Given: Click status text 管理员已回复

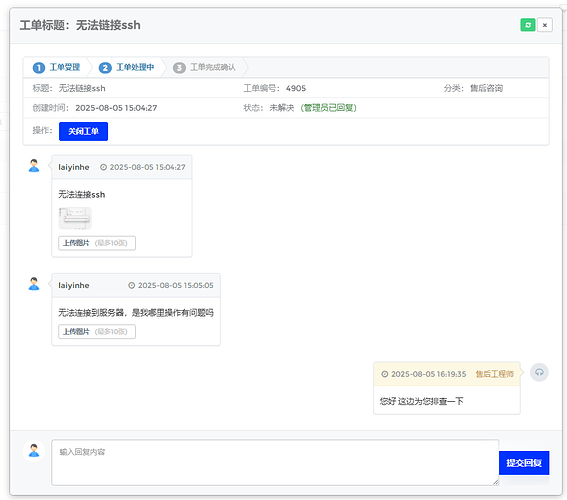Looking at the screenshot, I should click(328, 108).
